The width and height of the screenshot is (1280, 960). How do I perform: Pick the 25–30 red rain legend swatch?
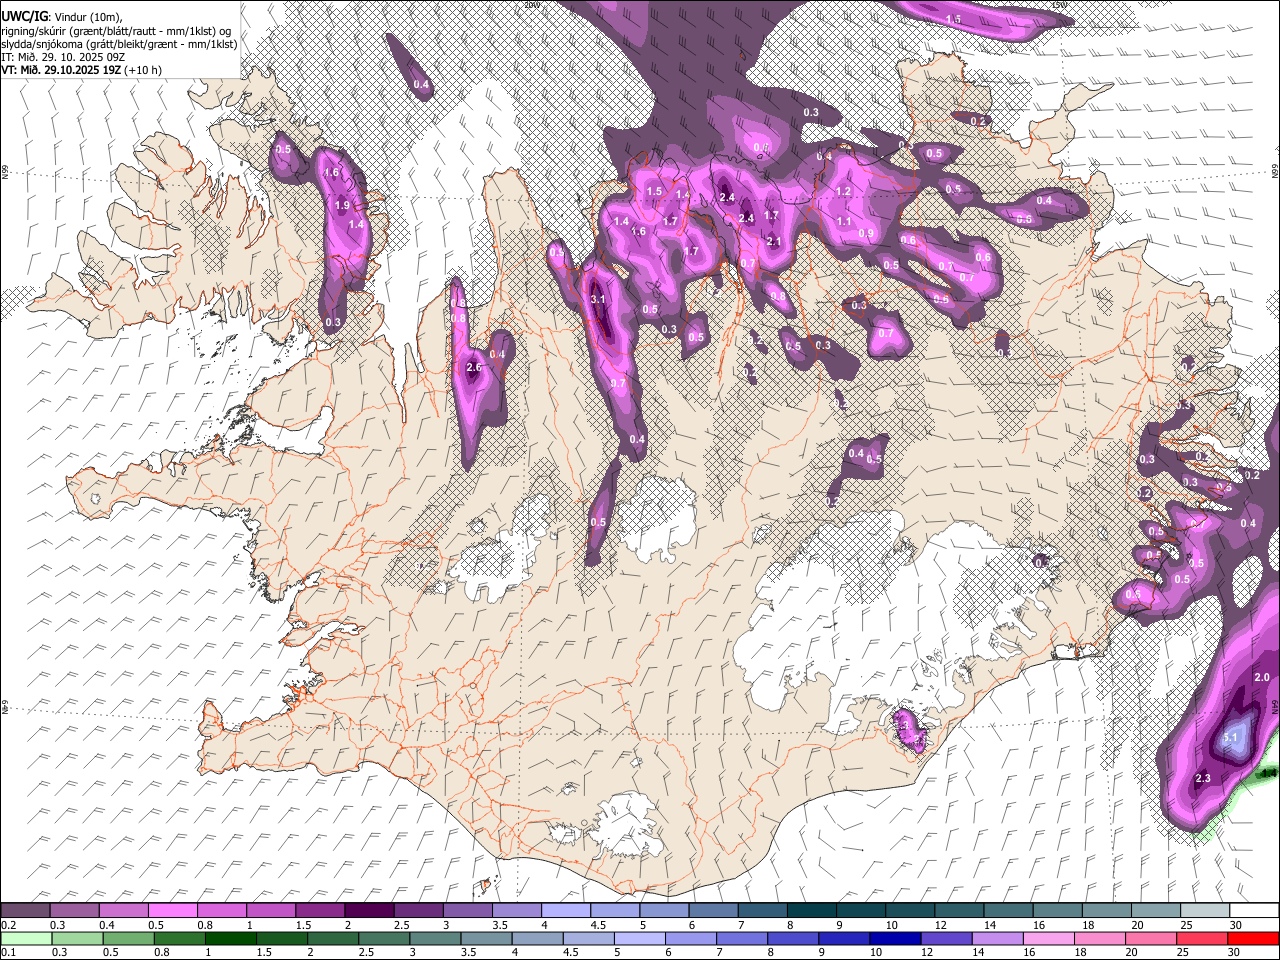click(1202, 939)
